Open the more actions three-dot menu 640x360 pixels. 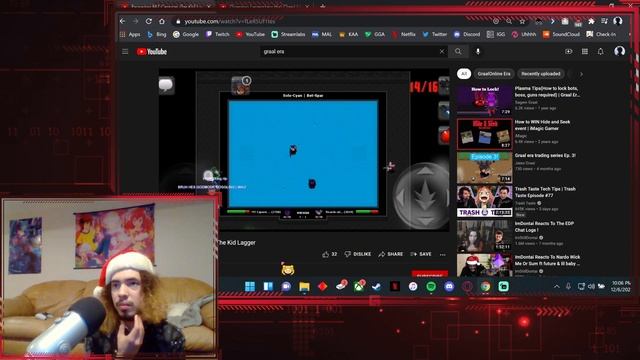click(443, 254)
